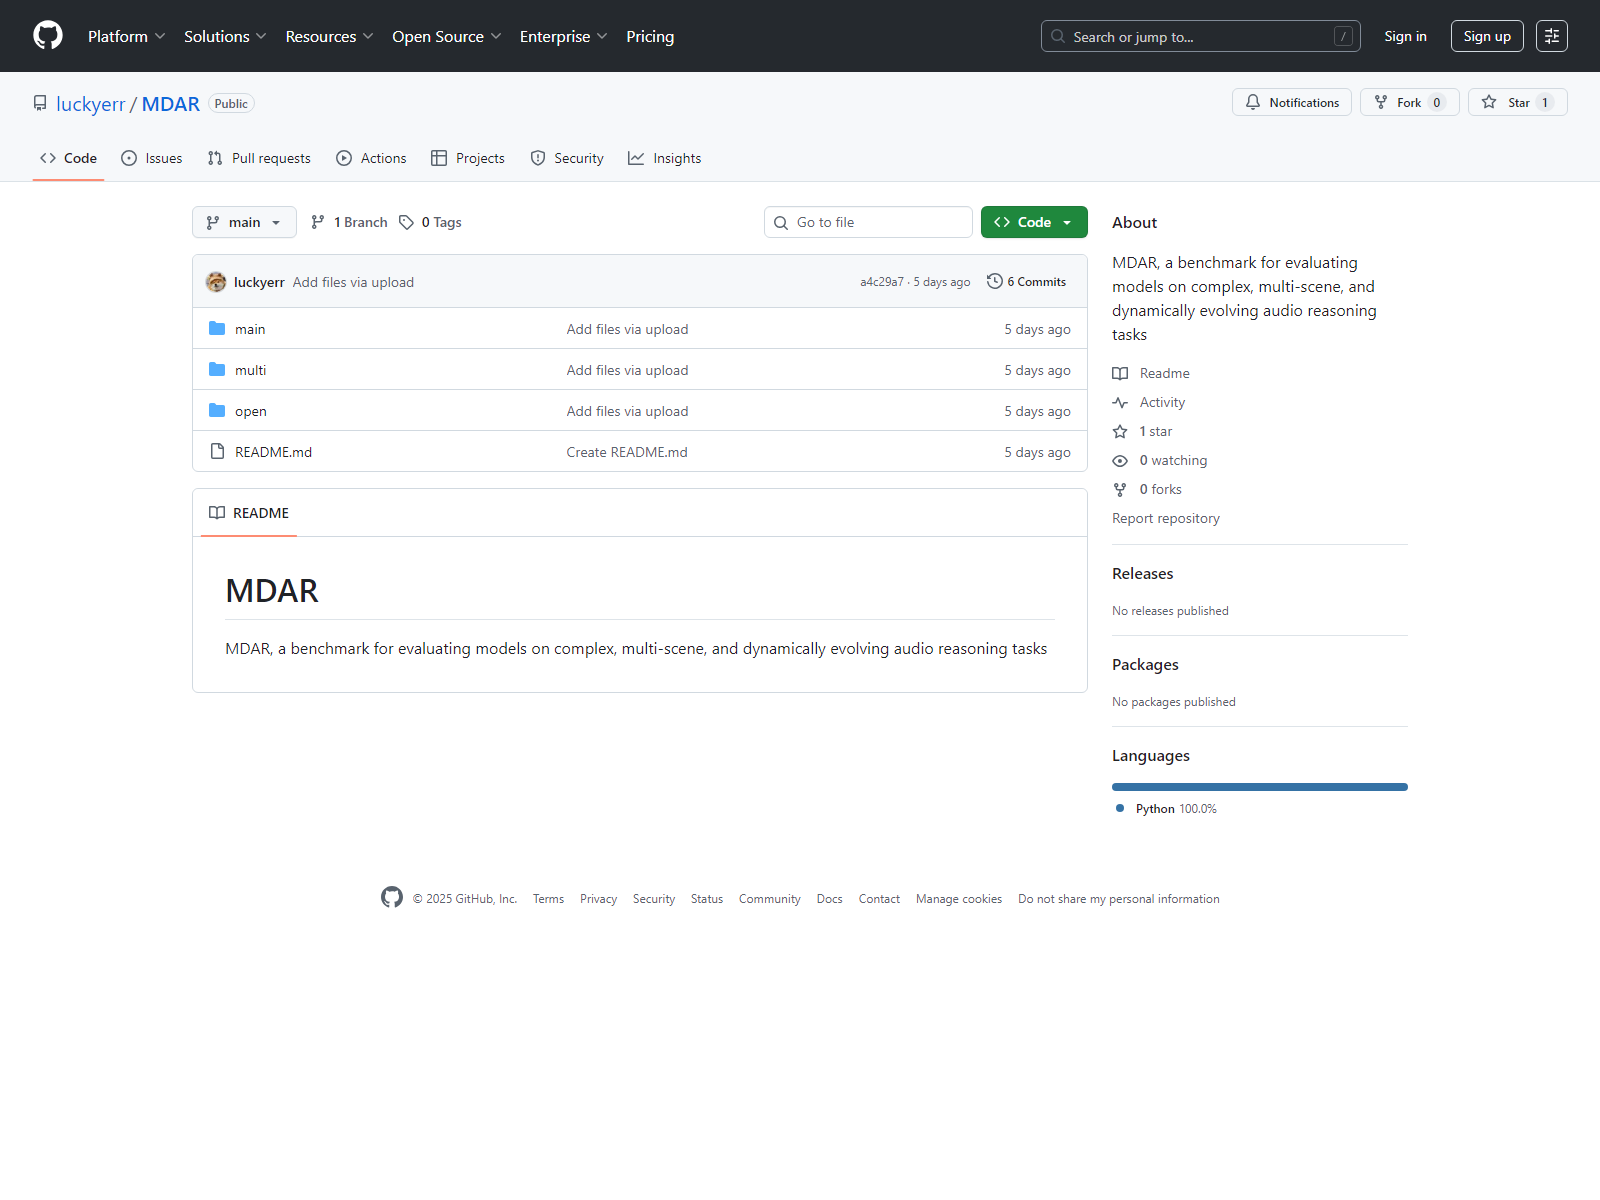Screen dimensions: 1600x1200
Task: Open luckyerr owner profile link
Action: tap(91, 104)
